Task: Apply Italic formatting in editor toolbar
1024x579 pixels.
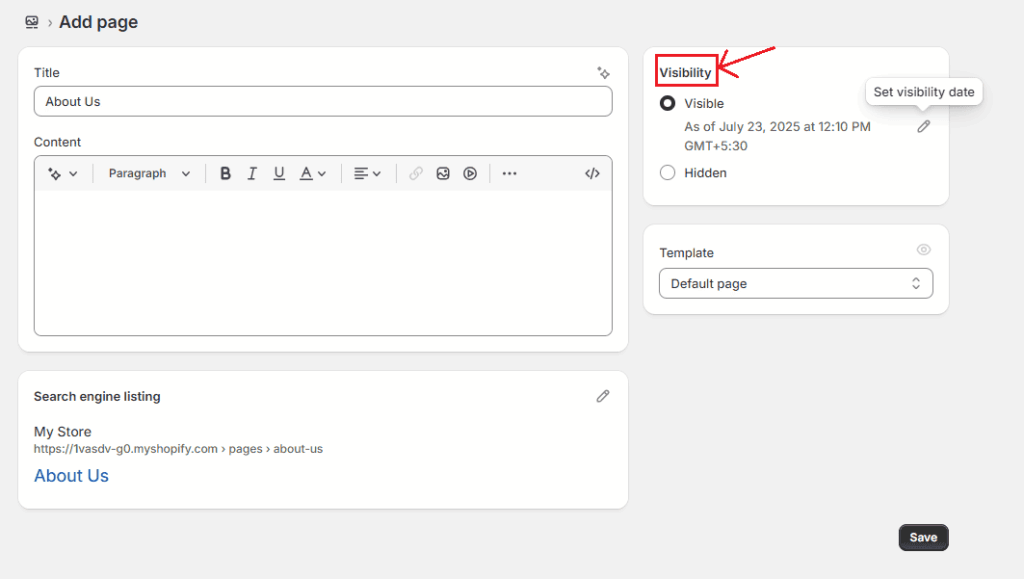Action: click(252, 174)
